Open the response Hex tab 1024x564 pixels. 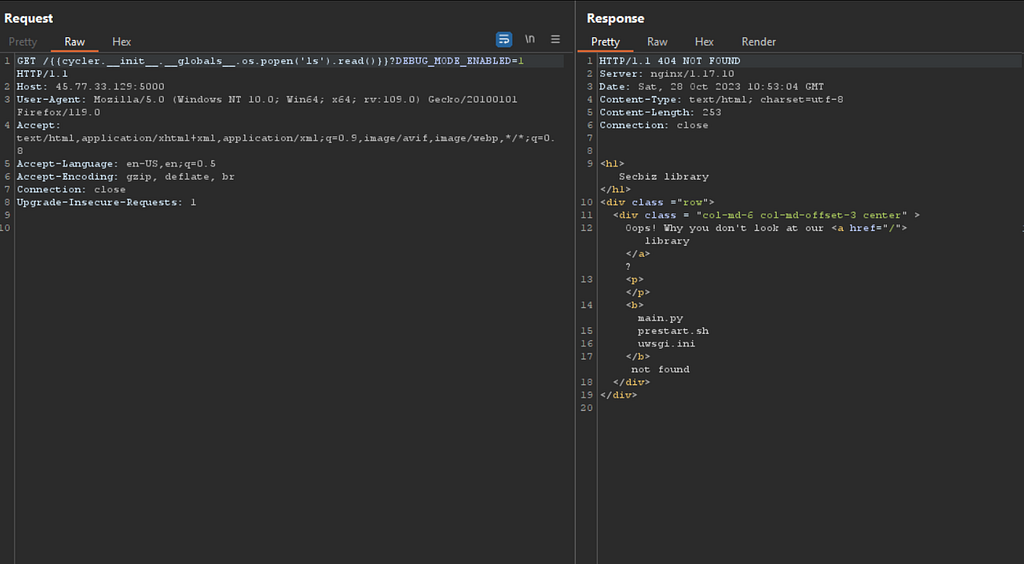coord(704,42)
